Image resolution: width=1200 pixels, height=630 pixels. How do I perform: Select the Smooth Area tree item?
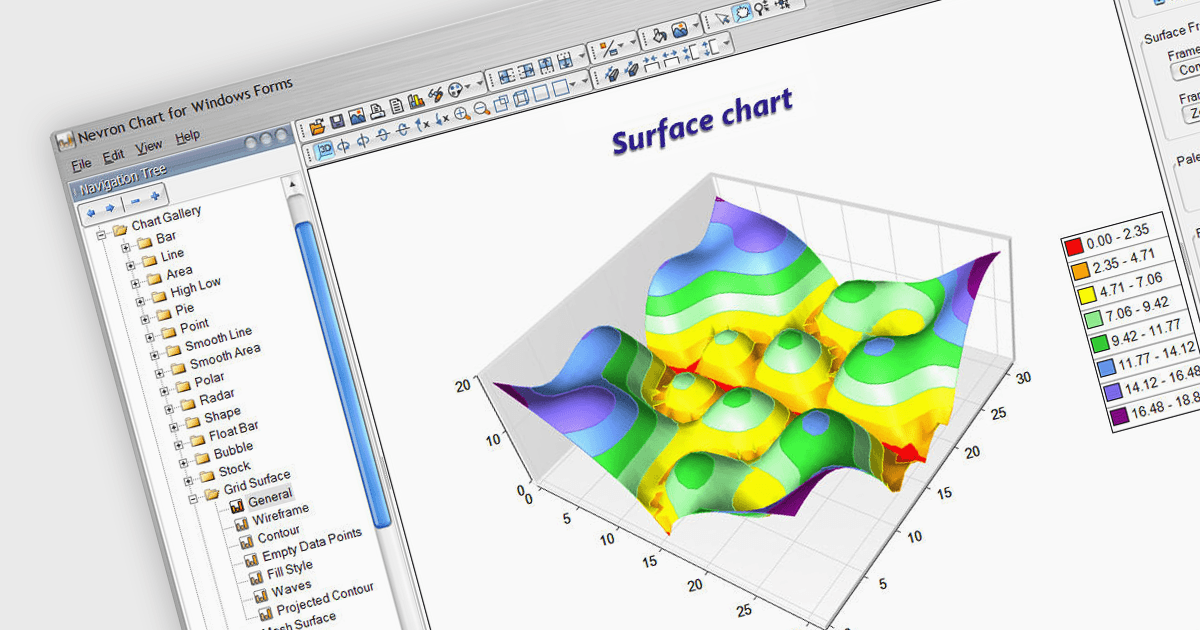click(x=225, y=357)
